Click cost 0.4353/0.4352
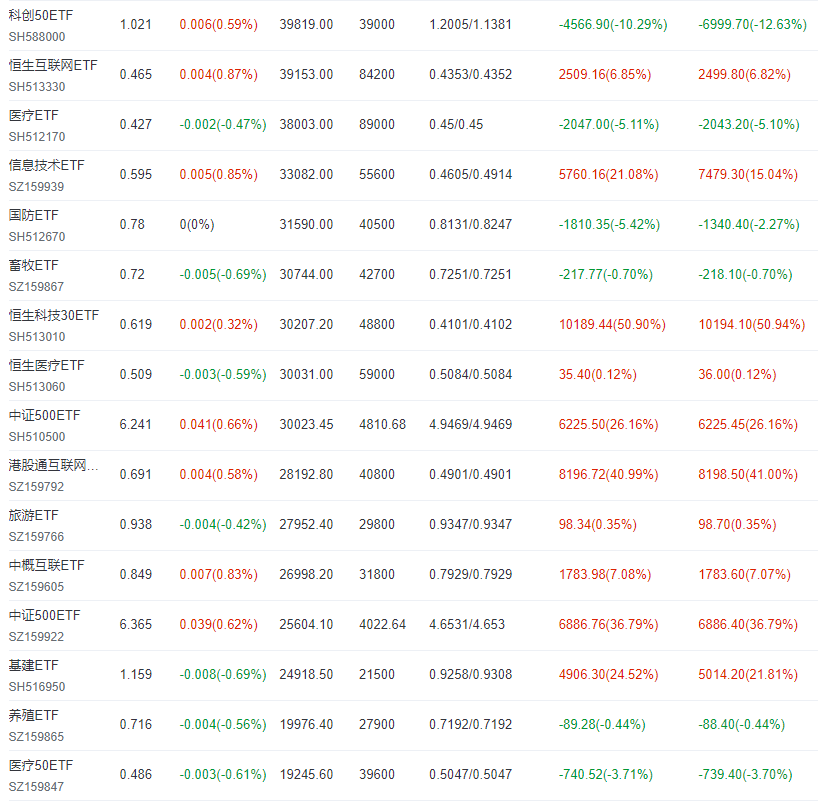The image size is (818, 801). tap(471, 75)
